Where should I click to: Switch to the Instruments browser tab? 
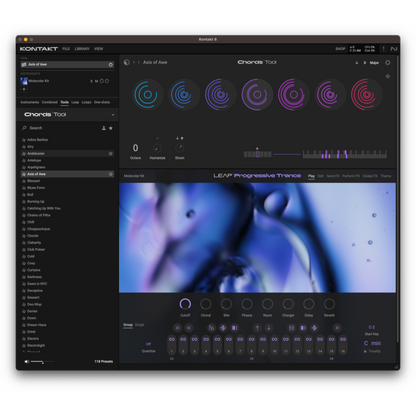pos(30,102)
